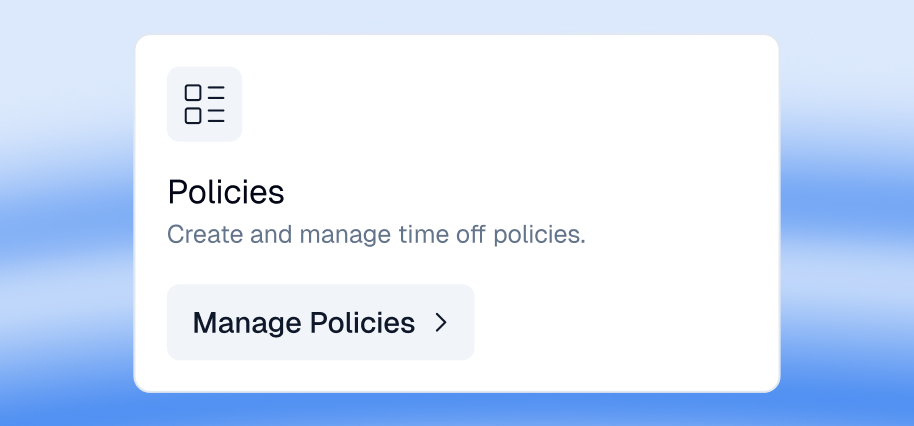914x426 pixels.
Task: Click the bottom list lines in the Policies icon
Action: [216, 116]
